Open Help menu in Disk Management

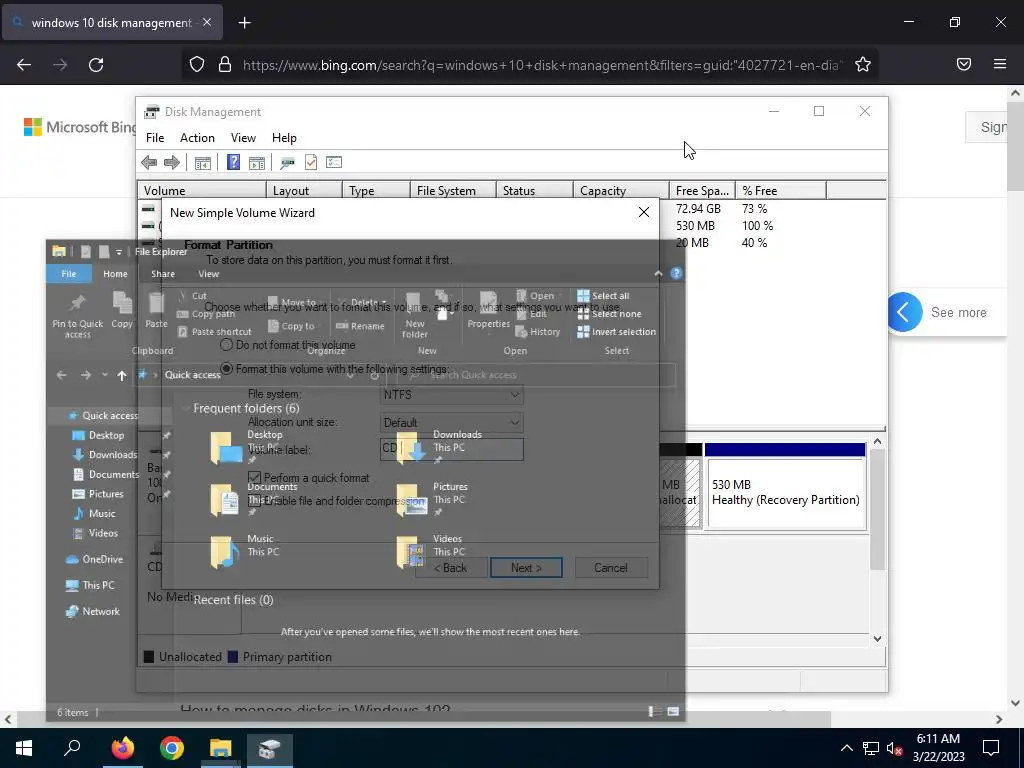pos(284,138)
